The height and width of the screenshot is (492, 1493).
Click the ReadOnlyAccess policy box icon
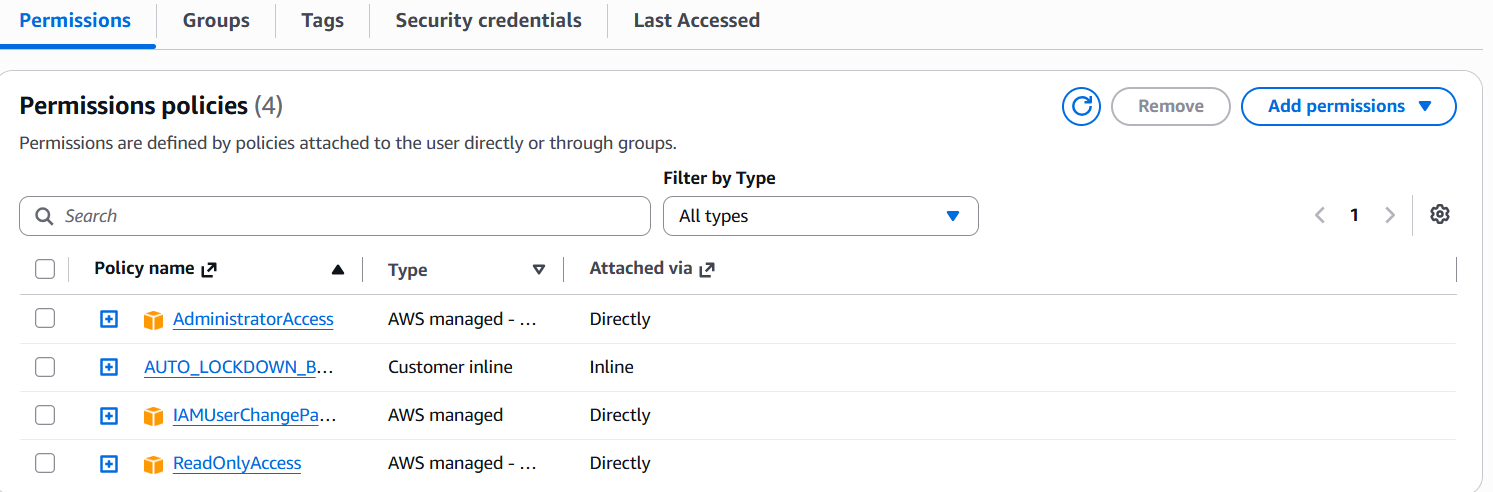tap(153, 464)
